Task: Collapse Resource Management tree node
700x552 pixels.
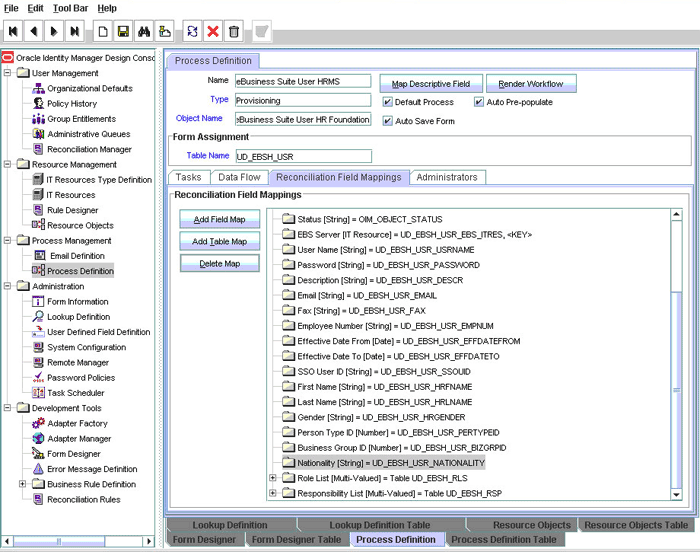Action: [8, 164]
